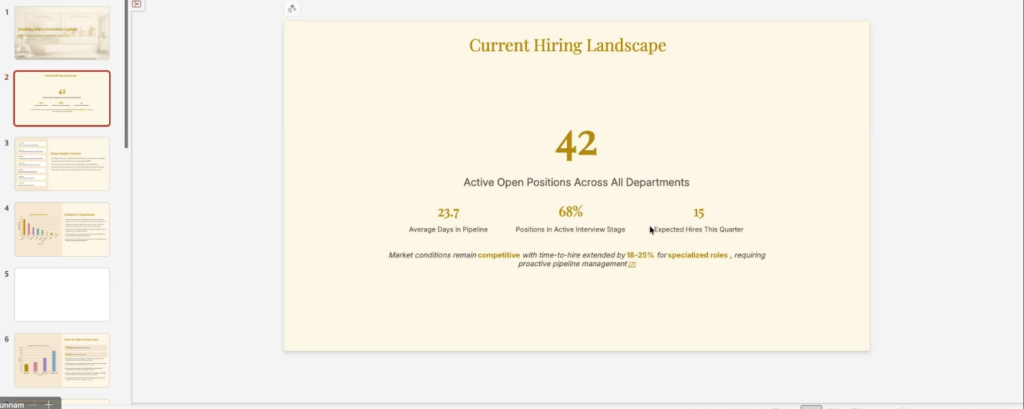Select the blank slide 5 thumbnail
This screenshot has height=409, width=1024.
click(x=62, y=294)
